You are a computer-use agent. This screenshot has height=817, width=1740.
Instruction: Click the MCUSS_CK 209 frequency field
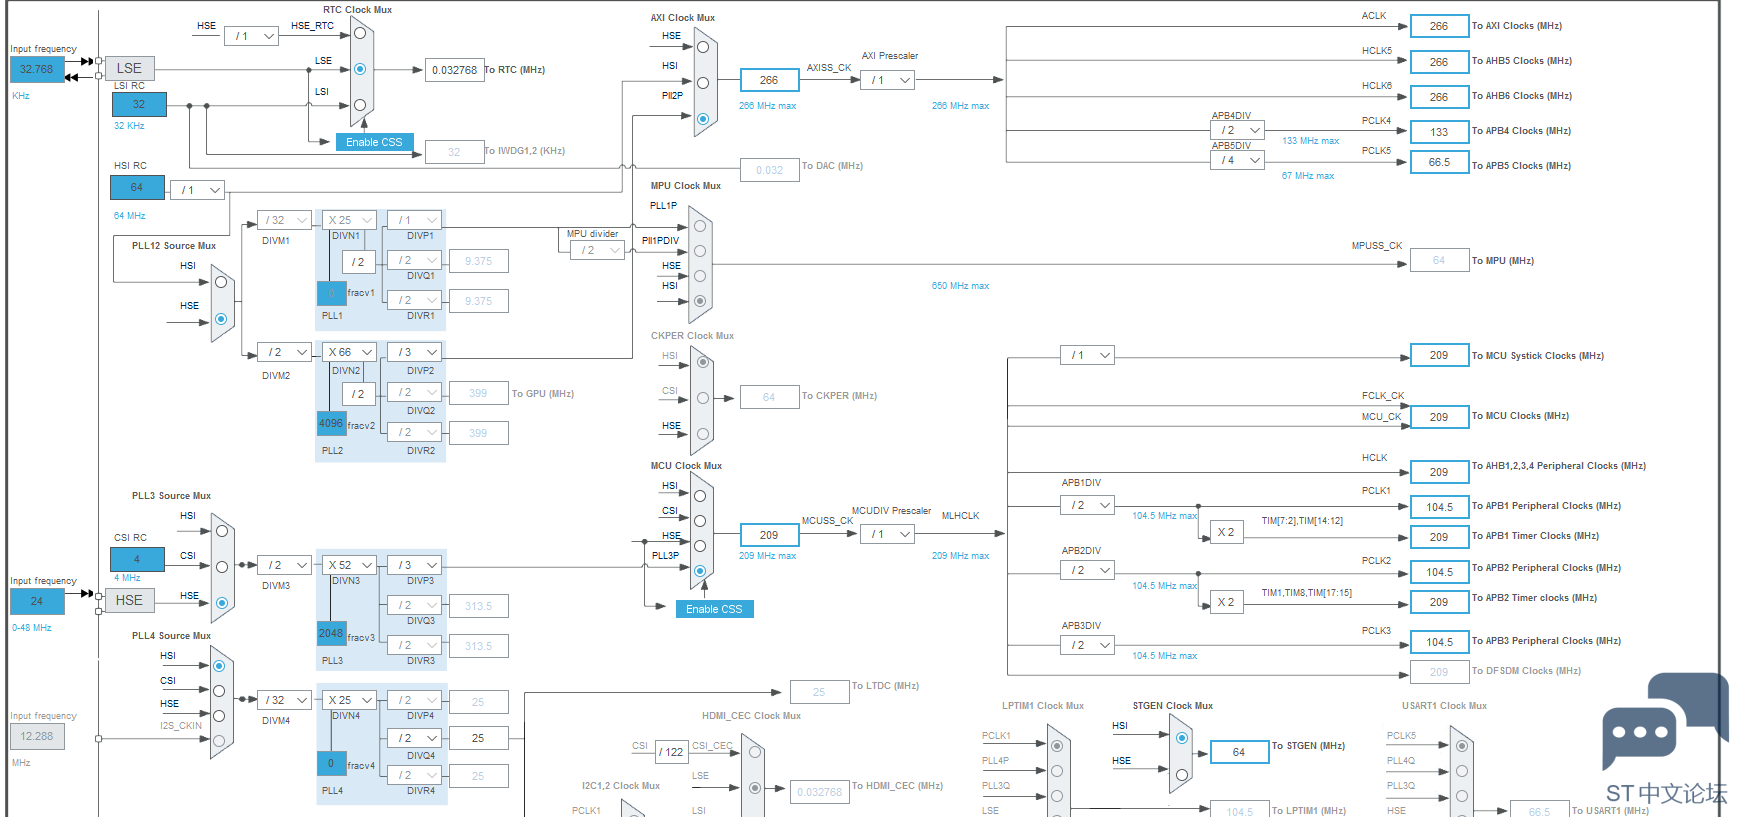(769, 535)
